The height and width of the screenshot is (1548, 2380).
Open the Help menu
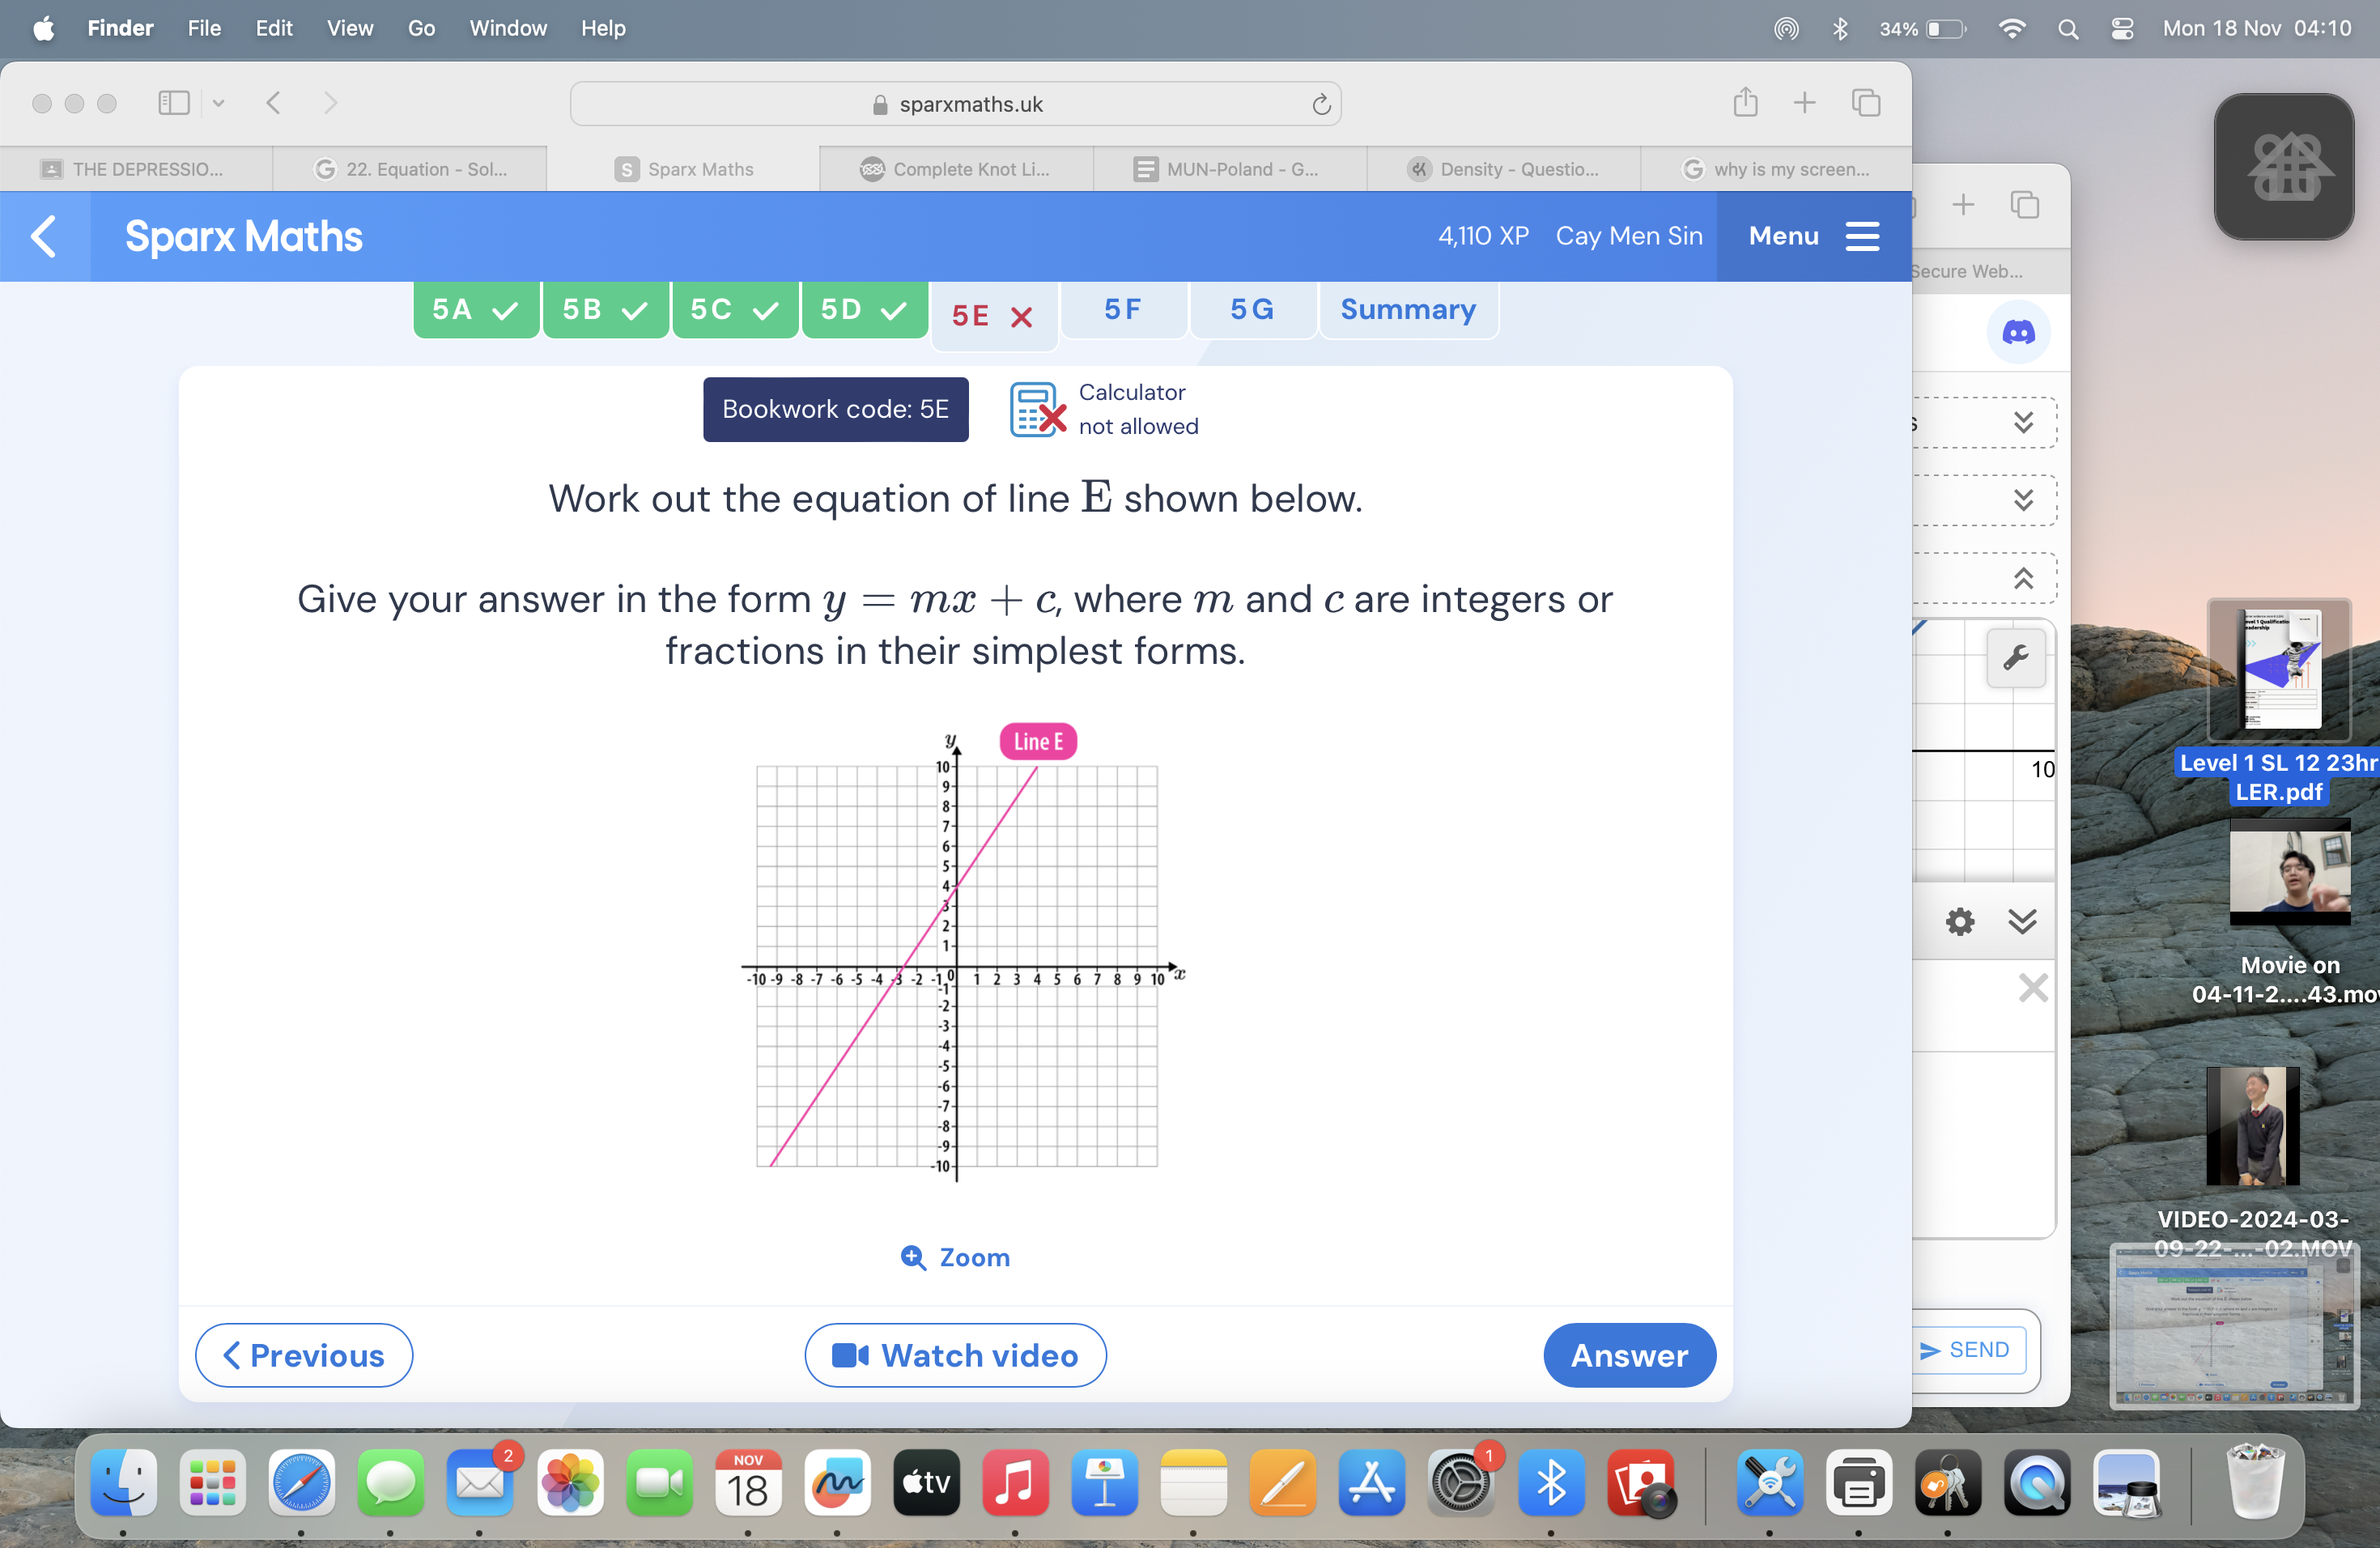point(603,28)
